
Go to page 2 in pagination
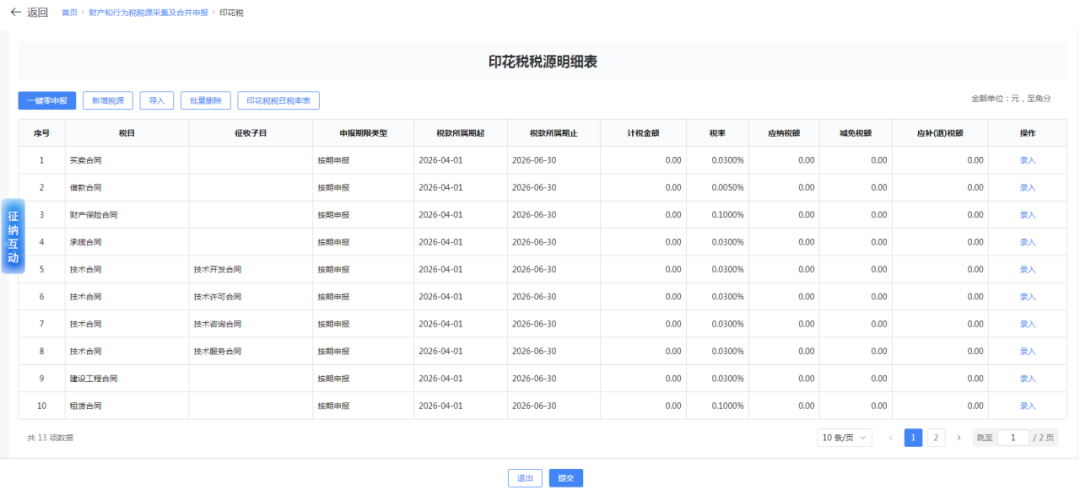[935, 438]
